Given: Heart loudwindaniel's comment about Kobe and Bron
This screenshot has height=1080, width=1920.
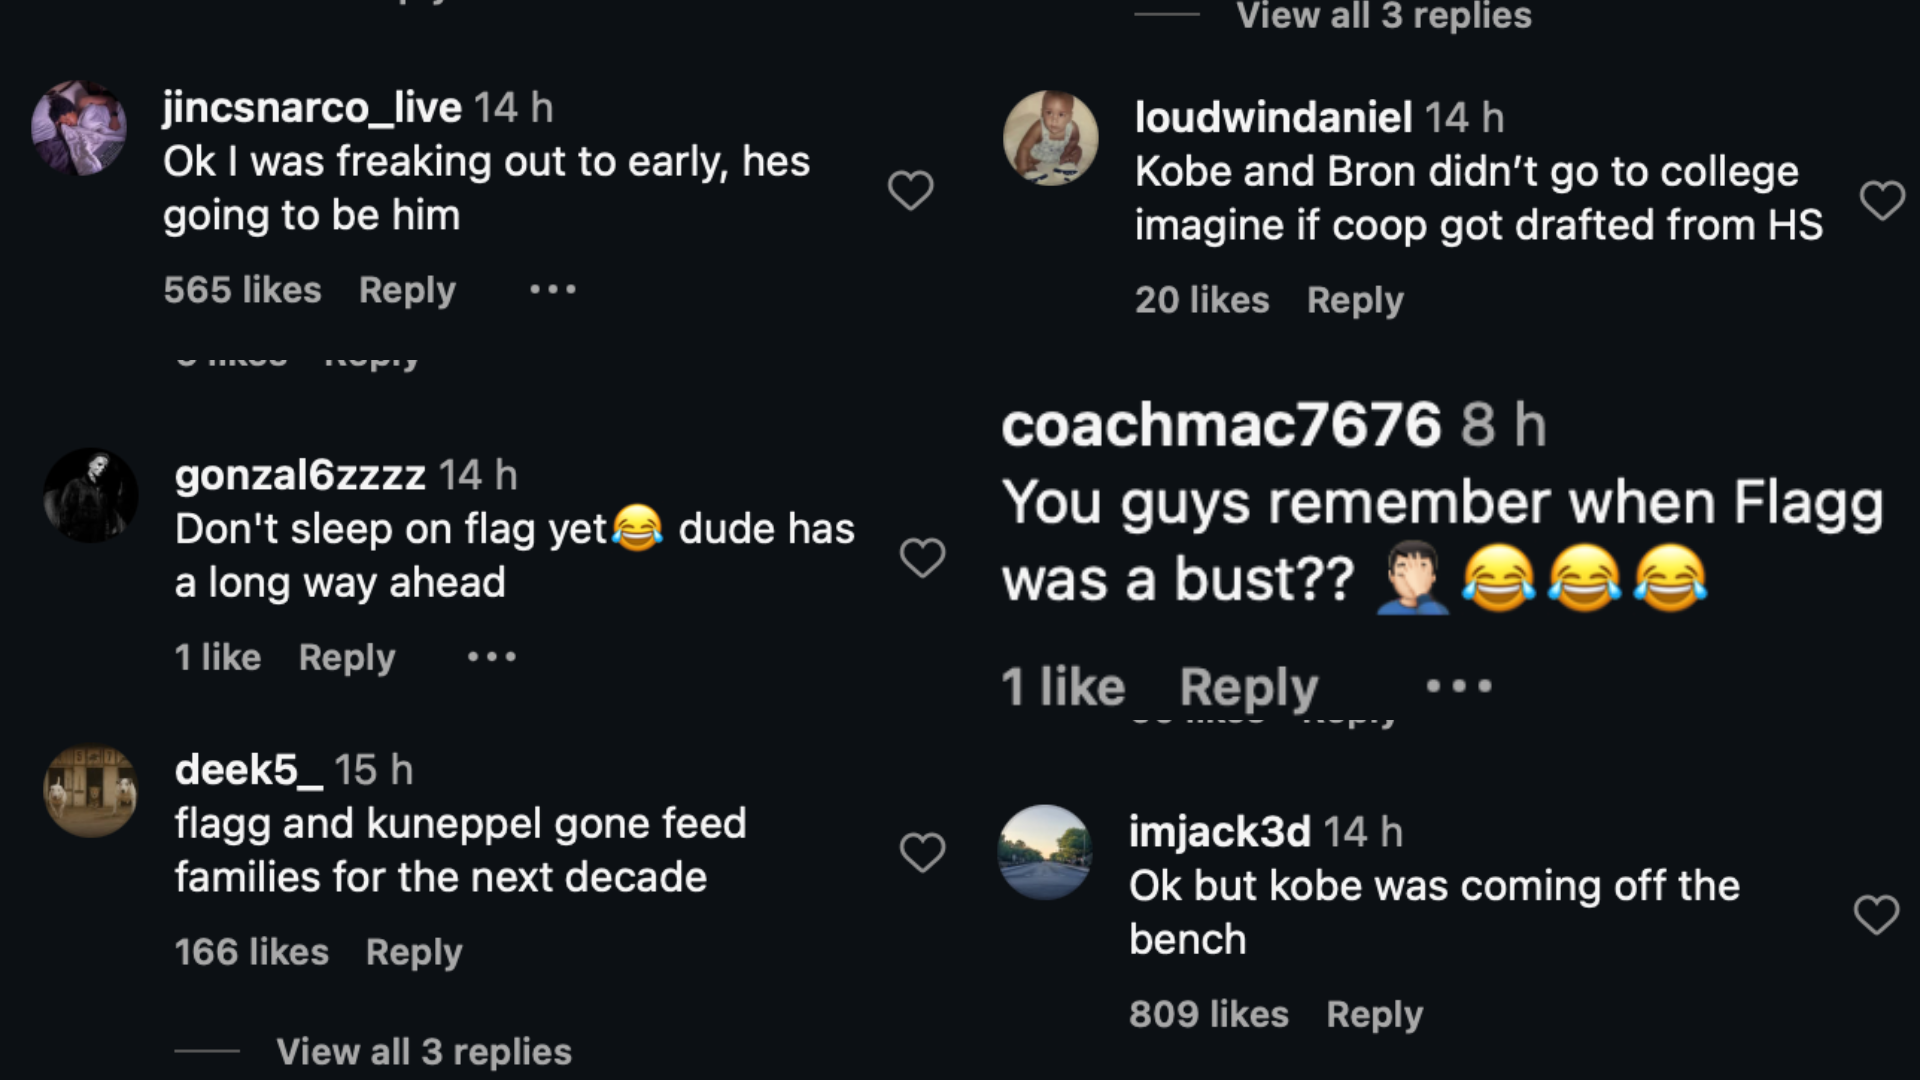Looking at the screenshot, I should tap(1882, 201).
